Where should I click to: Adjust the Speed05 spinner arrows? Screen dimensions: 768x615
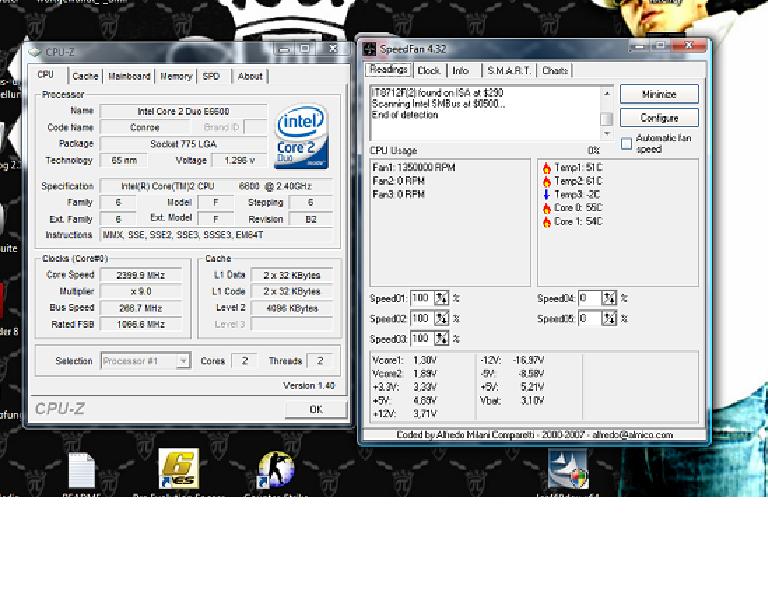pyautogui.click(x=609, y=318)
